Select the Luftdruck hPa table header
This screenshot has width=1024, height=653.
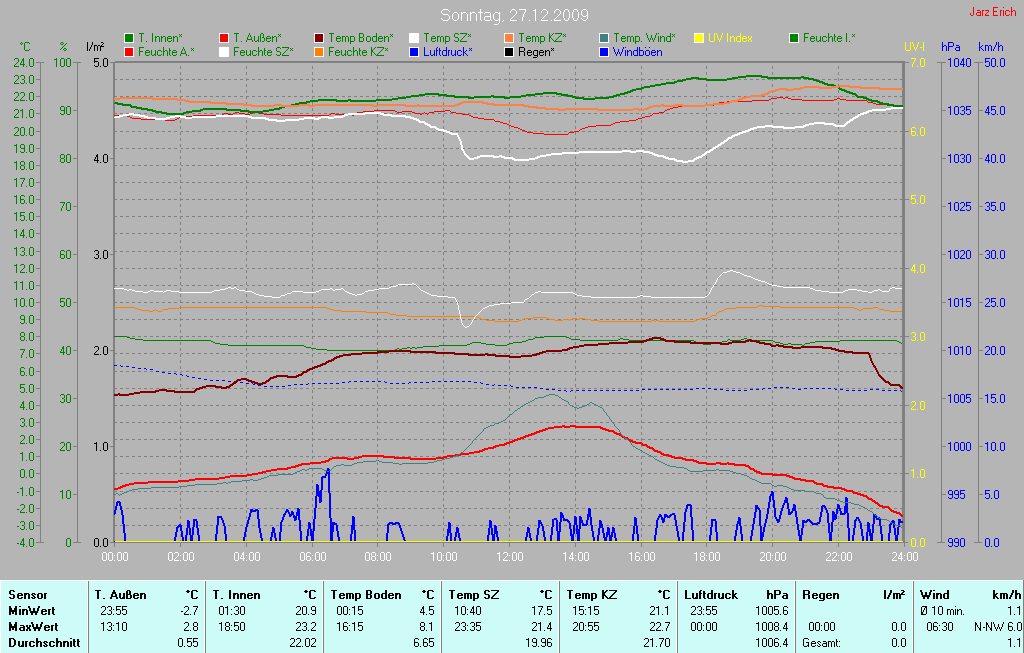(x=735, y=595)
